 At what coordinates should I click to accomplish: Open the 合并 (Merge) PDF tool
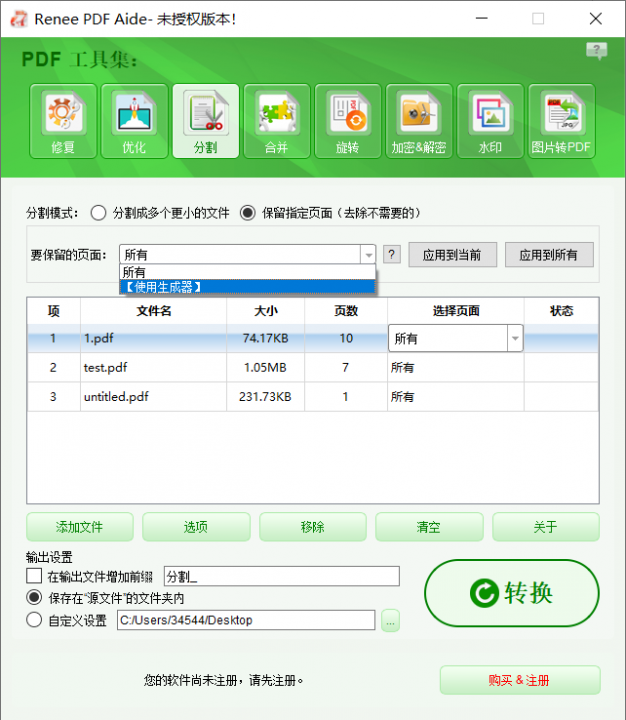[277, 121]
